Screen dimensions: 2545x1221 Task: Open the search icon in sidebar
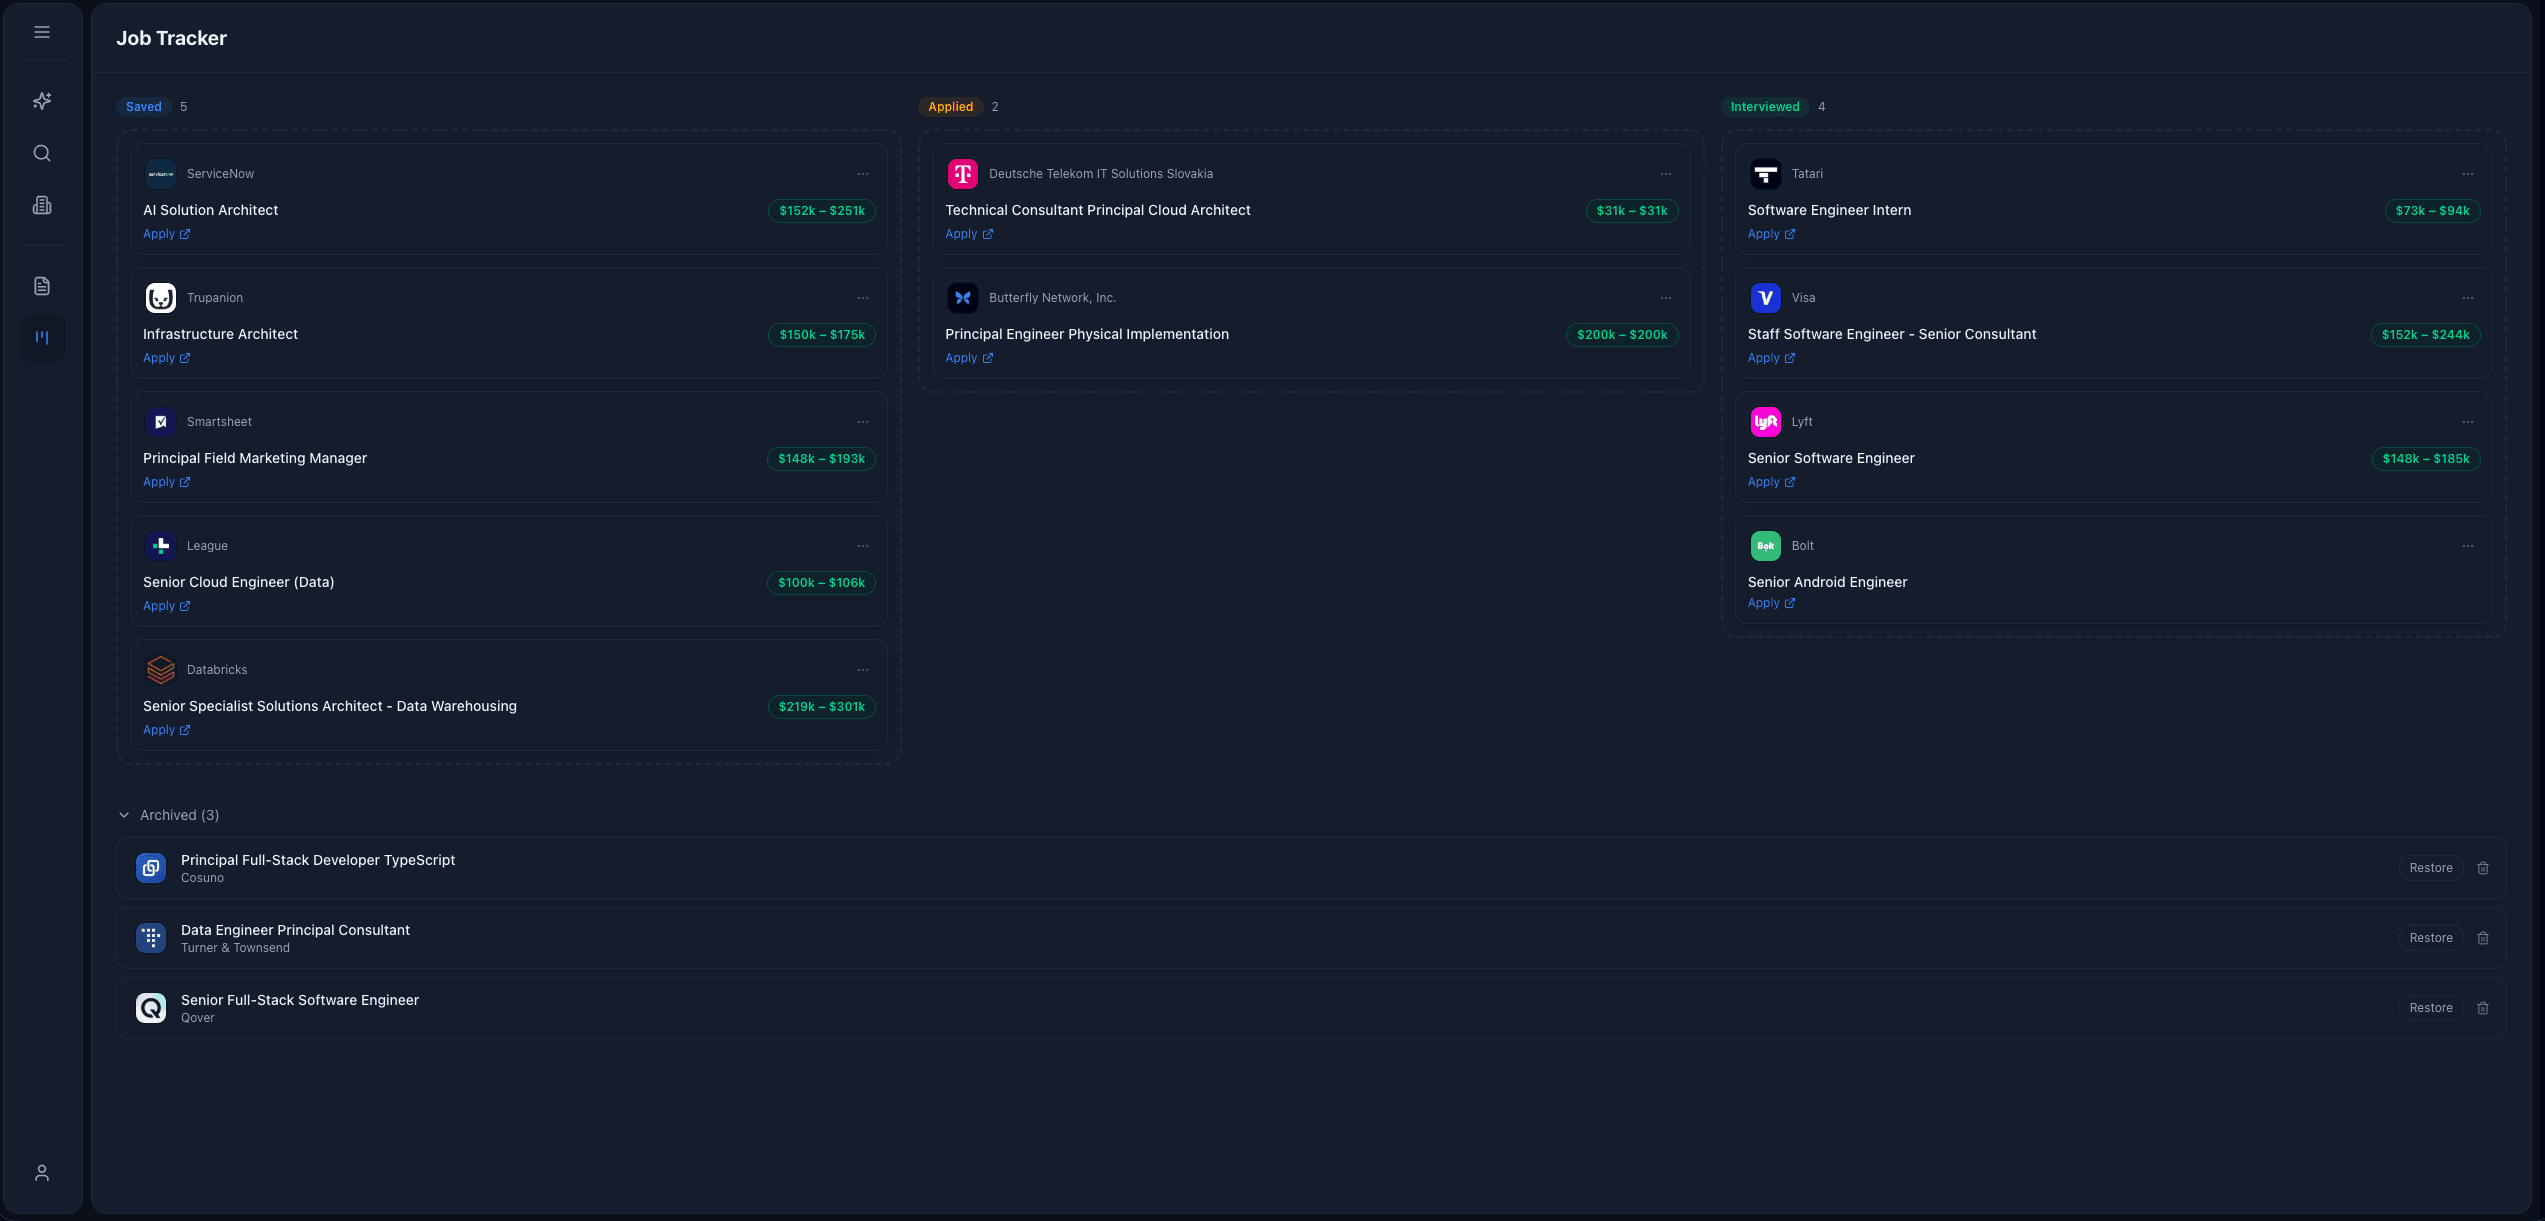click(42, 153)
